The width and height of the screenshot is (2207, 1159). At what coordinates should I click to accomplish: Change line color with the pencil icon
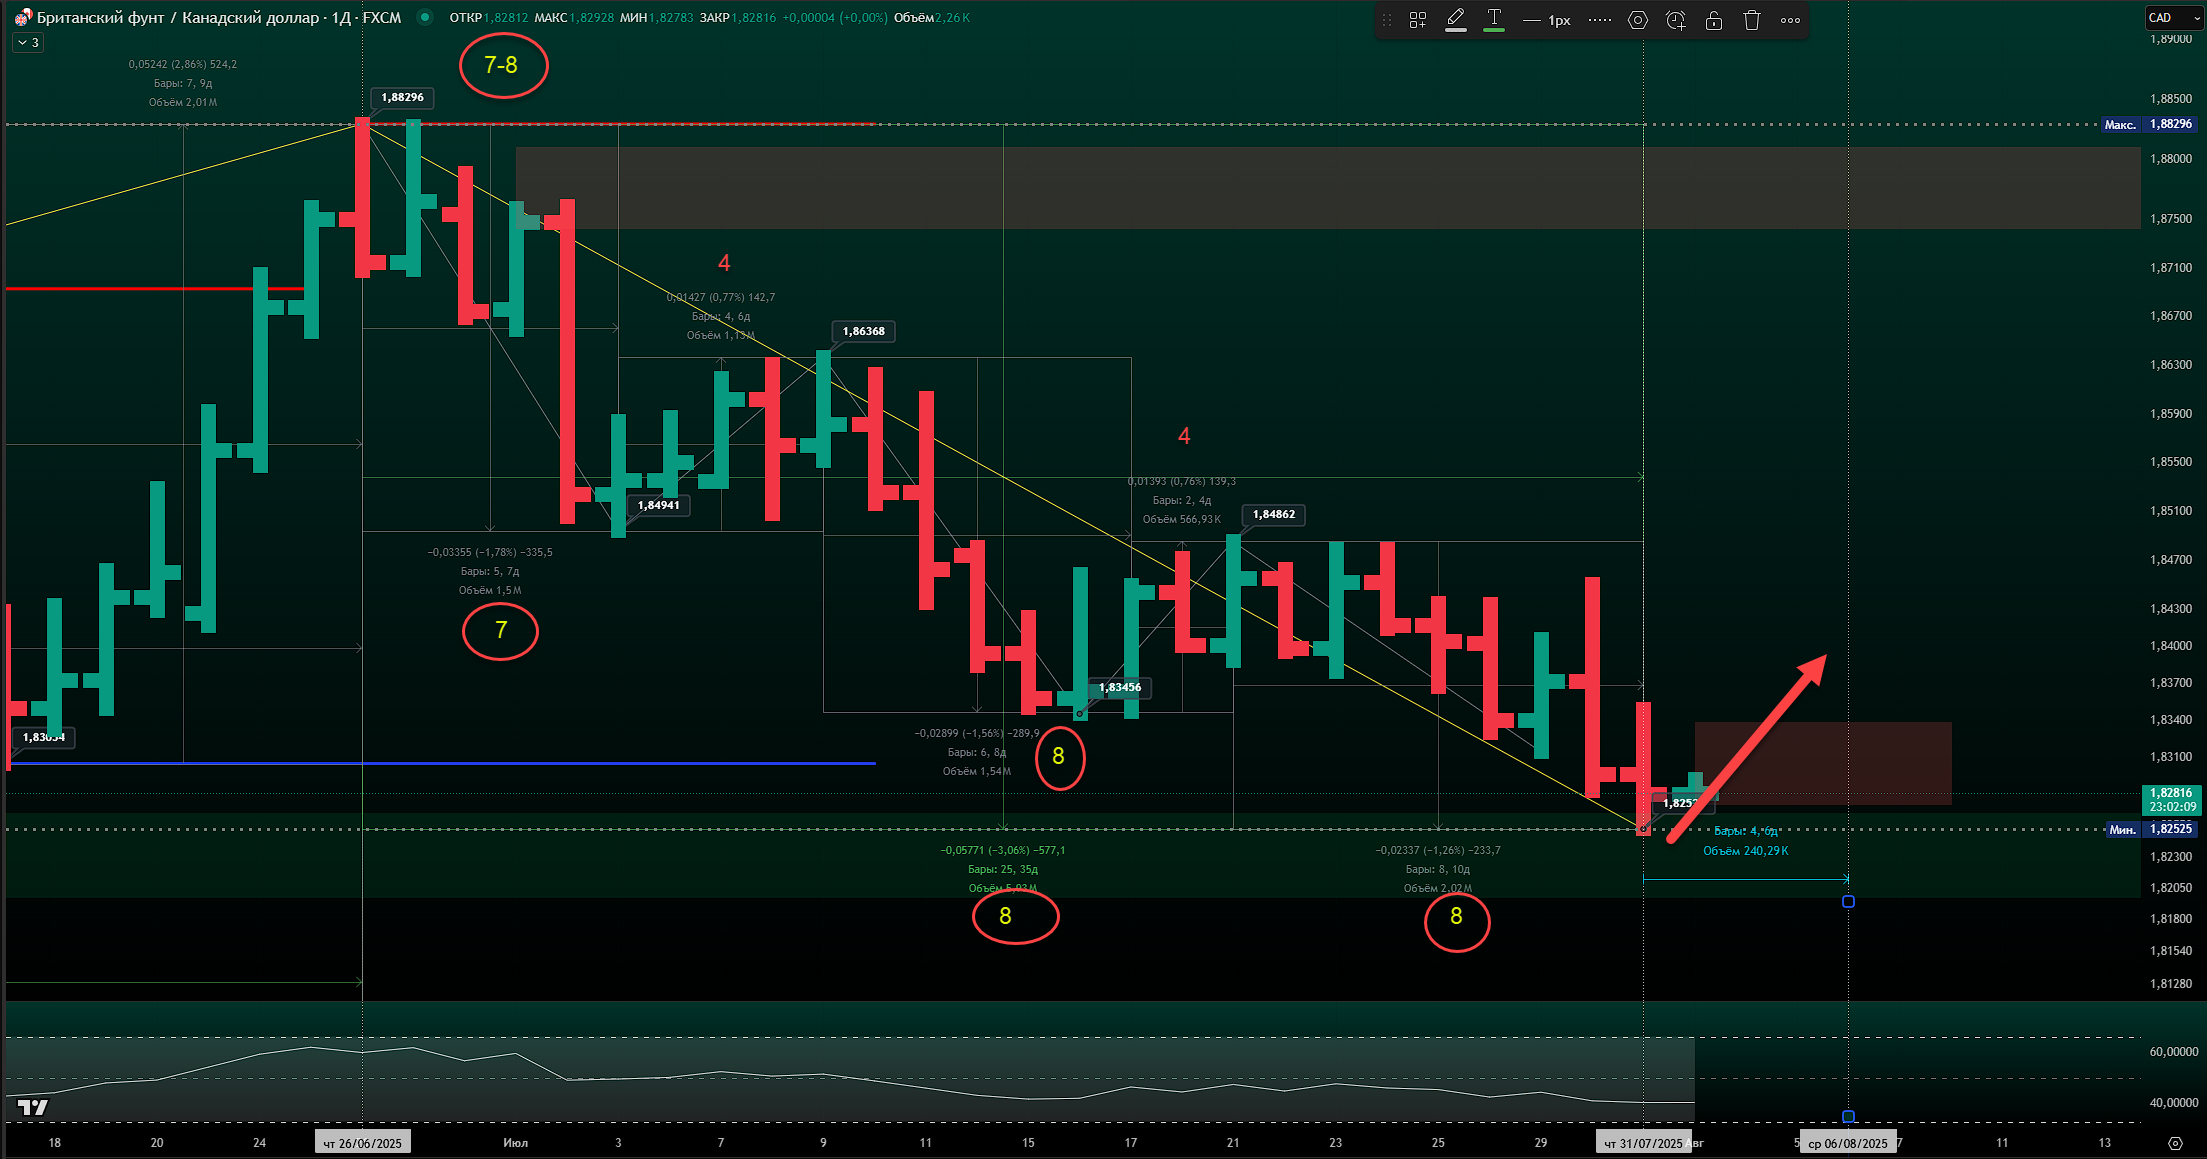point(1456,20)
